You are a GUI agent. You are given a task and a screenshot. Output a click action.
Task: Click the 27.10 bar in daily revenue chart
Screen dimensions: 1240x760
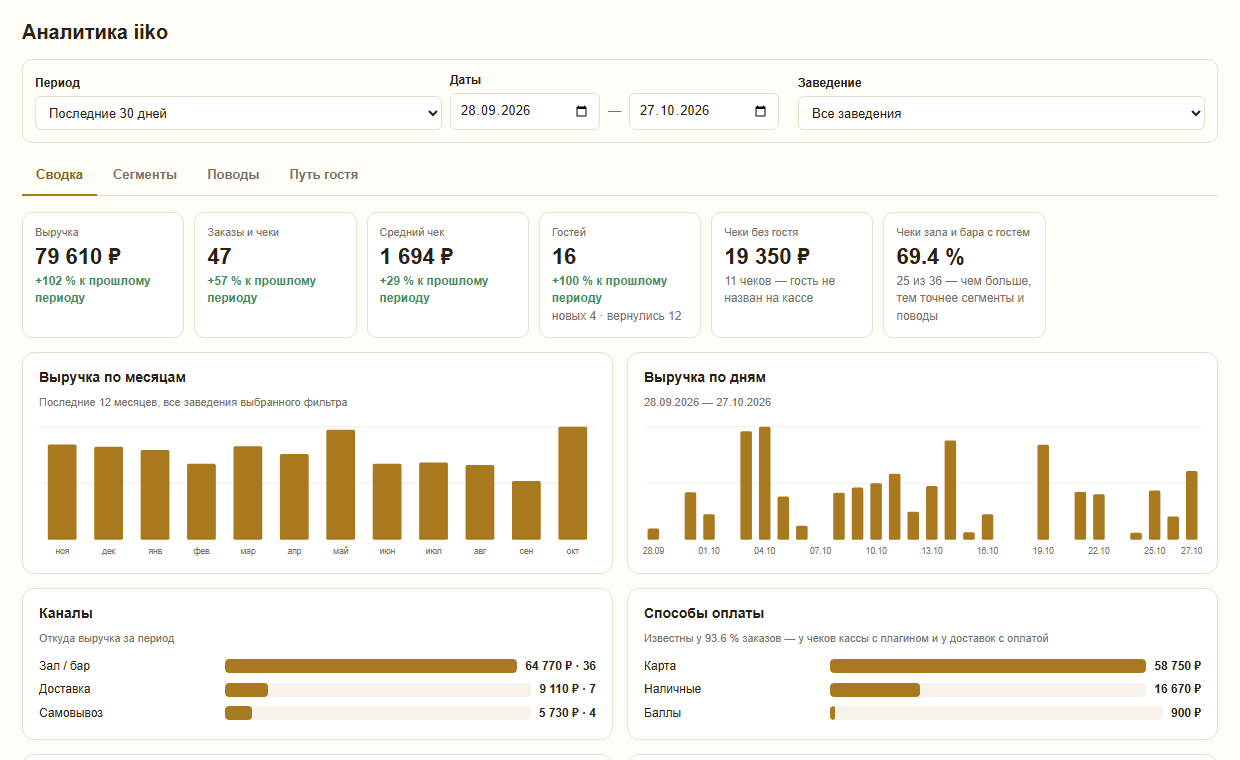click(x=1191, y=505)
